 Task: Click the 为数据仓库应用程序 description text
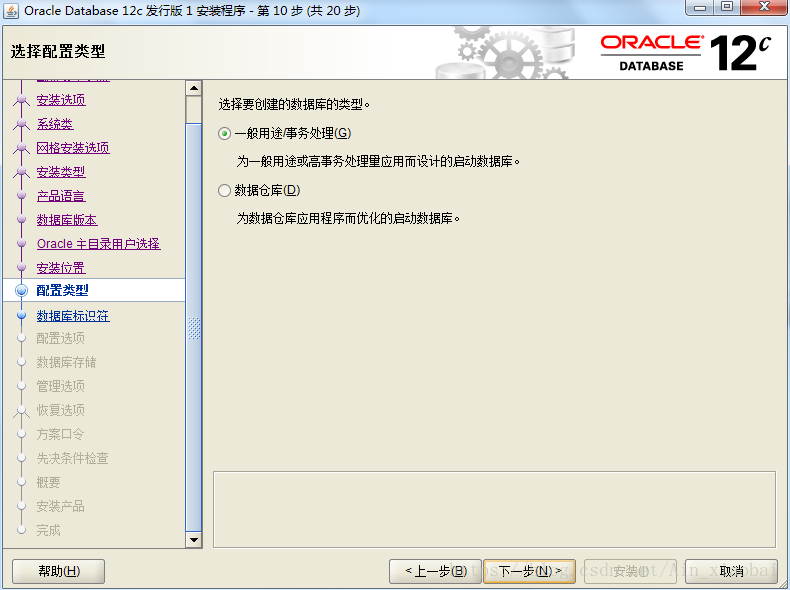(348, 219)
